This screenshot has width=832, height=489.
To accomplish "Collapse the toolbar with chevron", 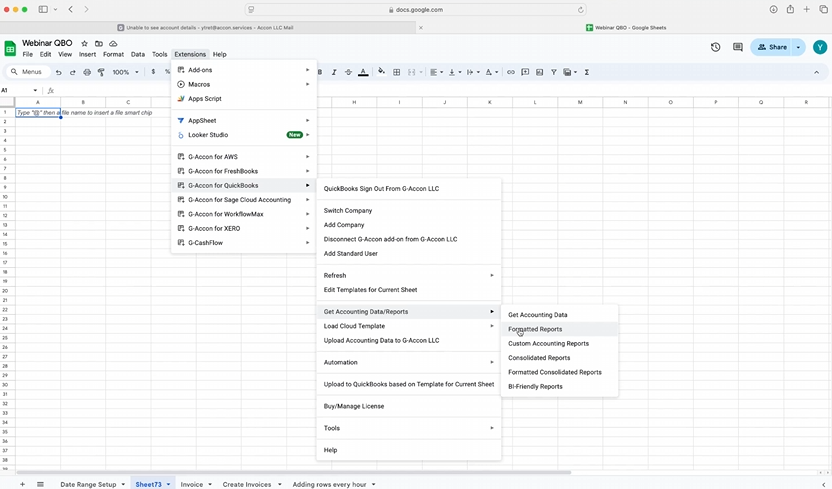I will coord(816,72).
